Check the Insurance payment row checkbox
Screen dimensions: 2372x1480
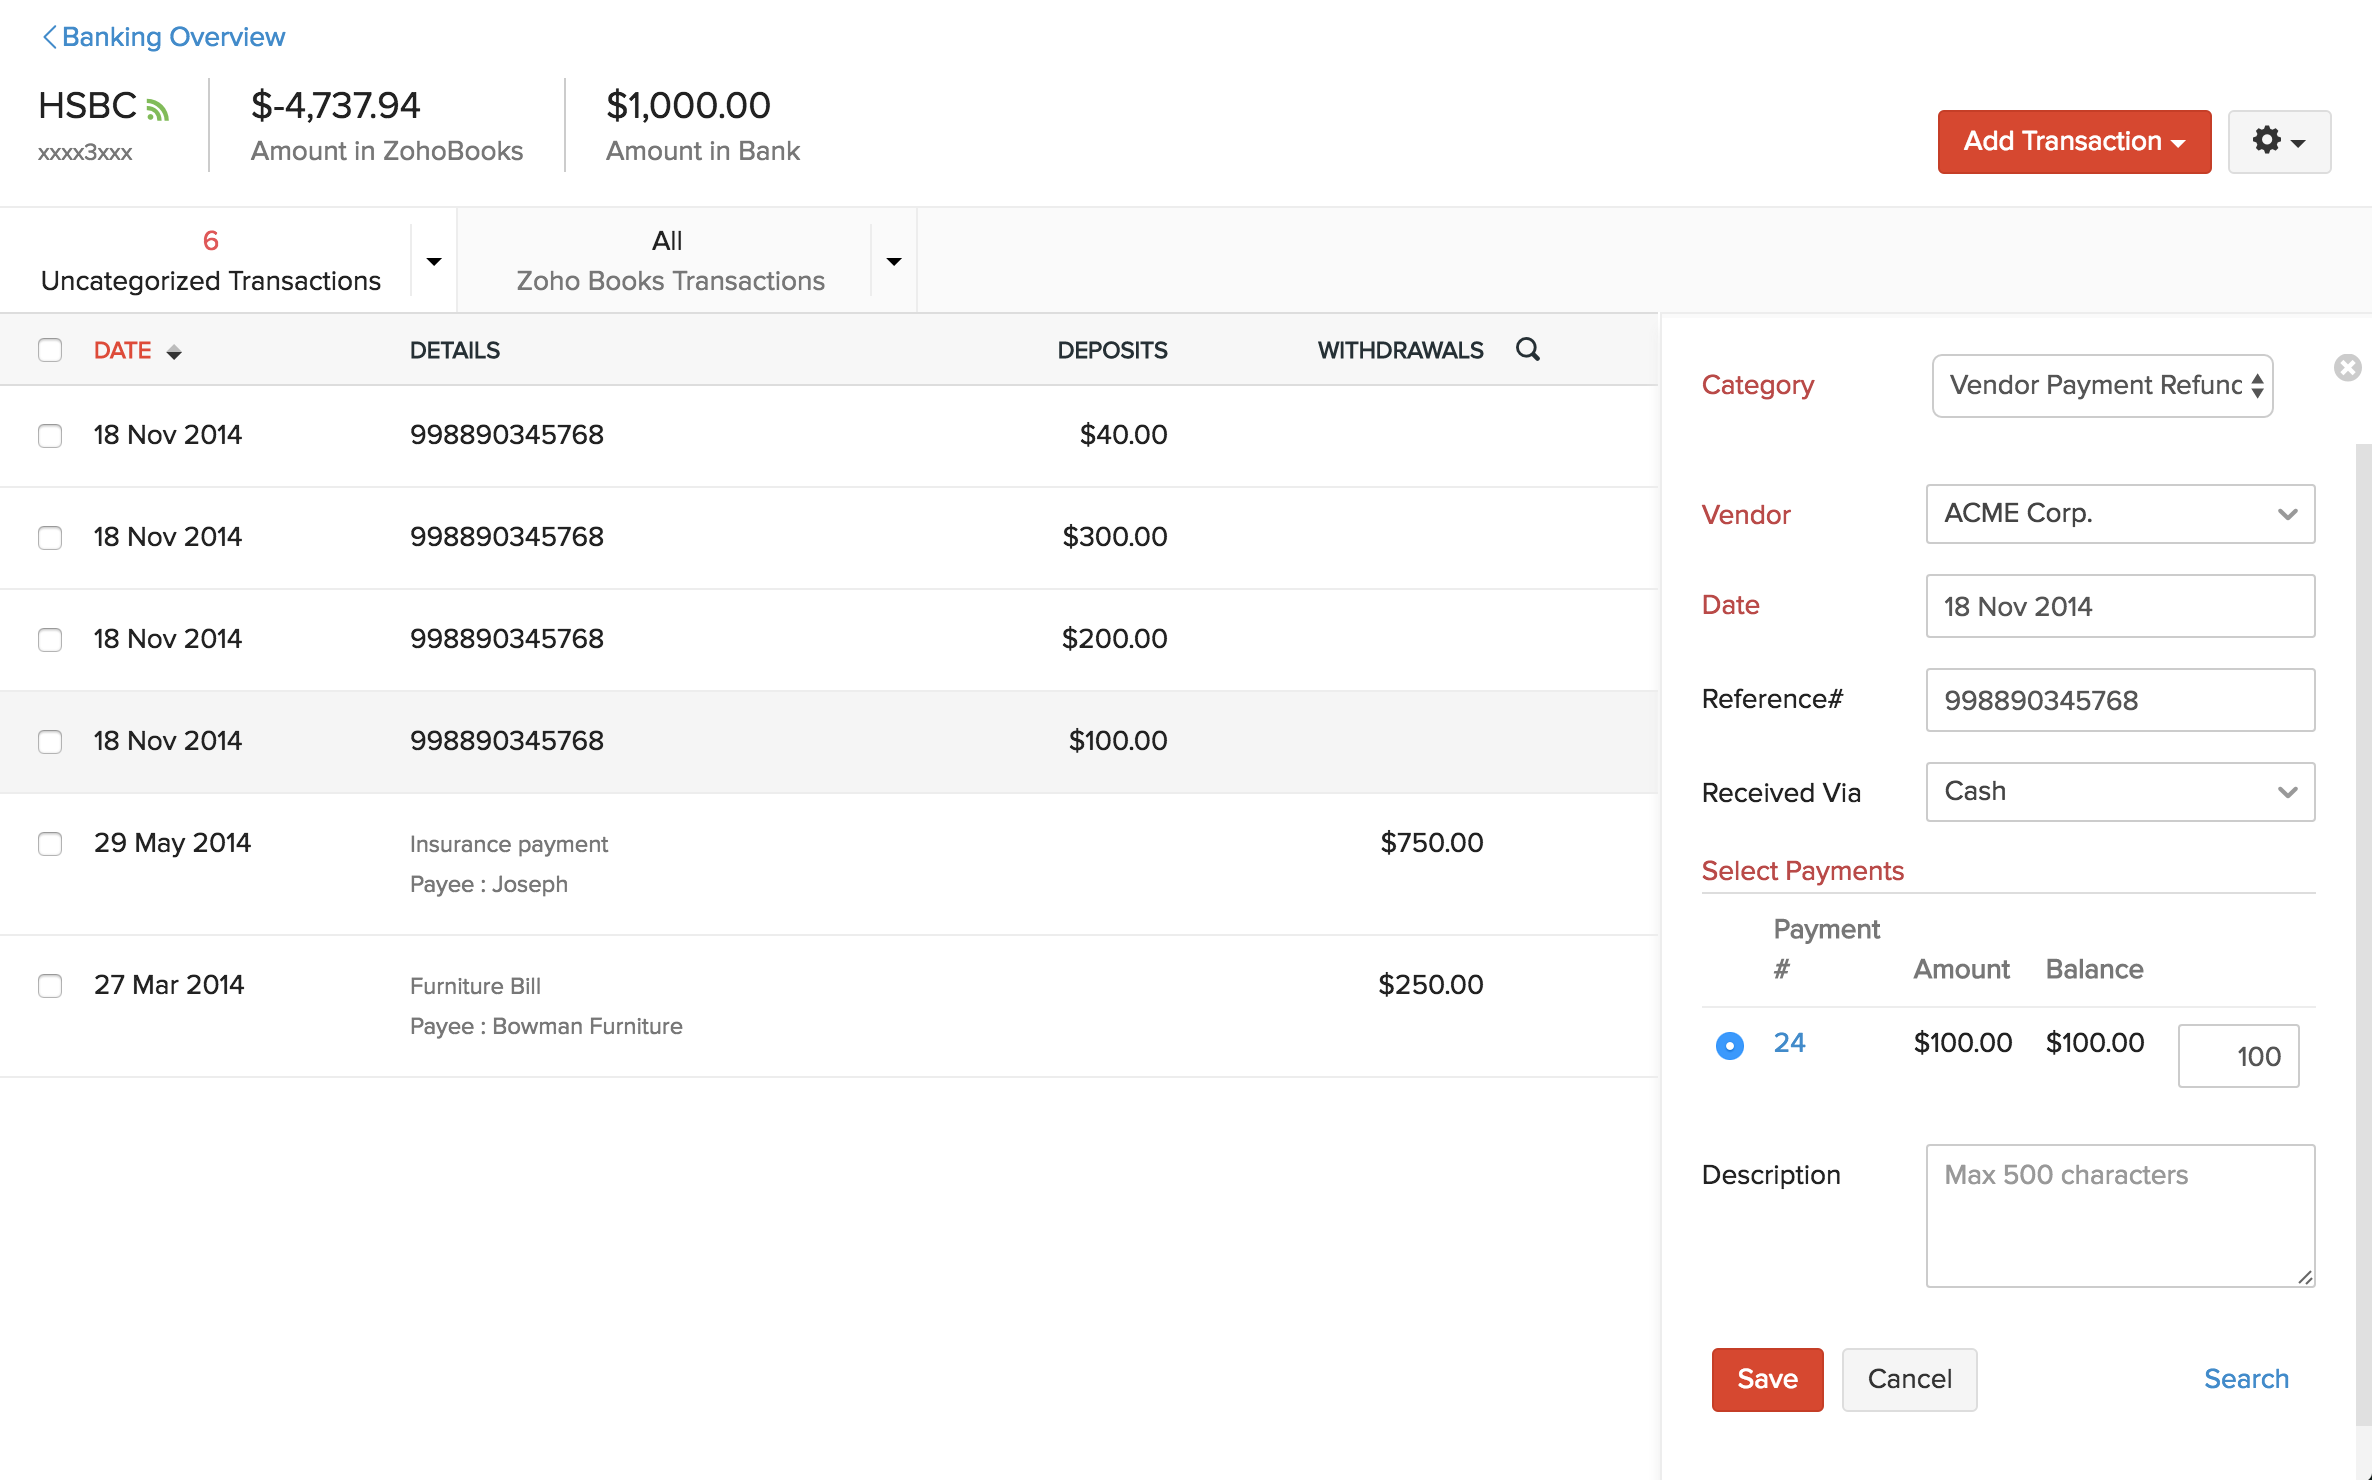click(50, 844)
